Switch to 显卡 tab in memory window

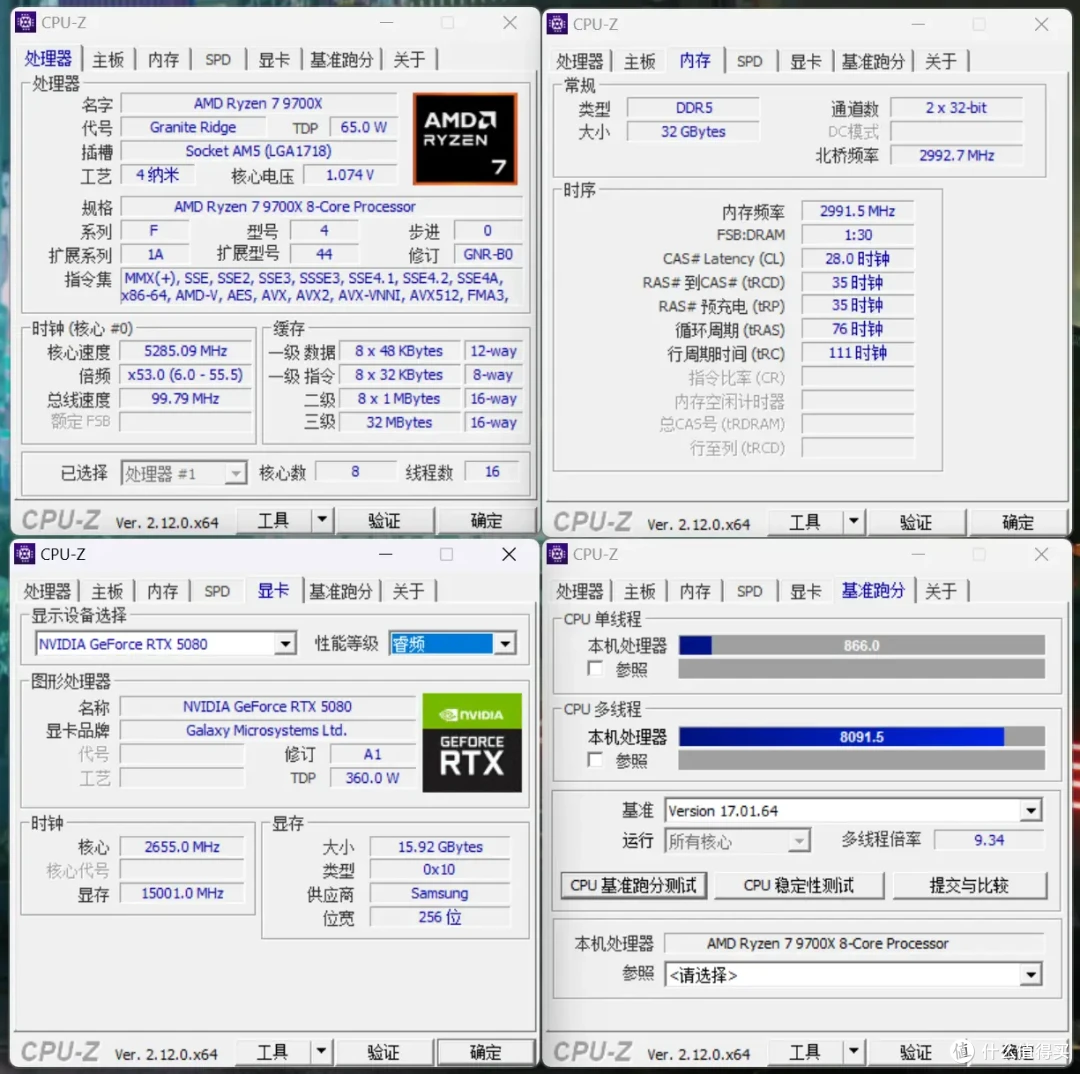point(805,61)
